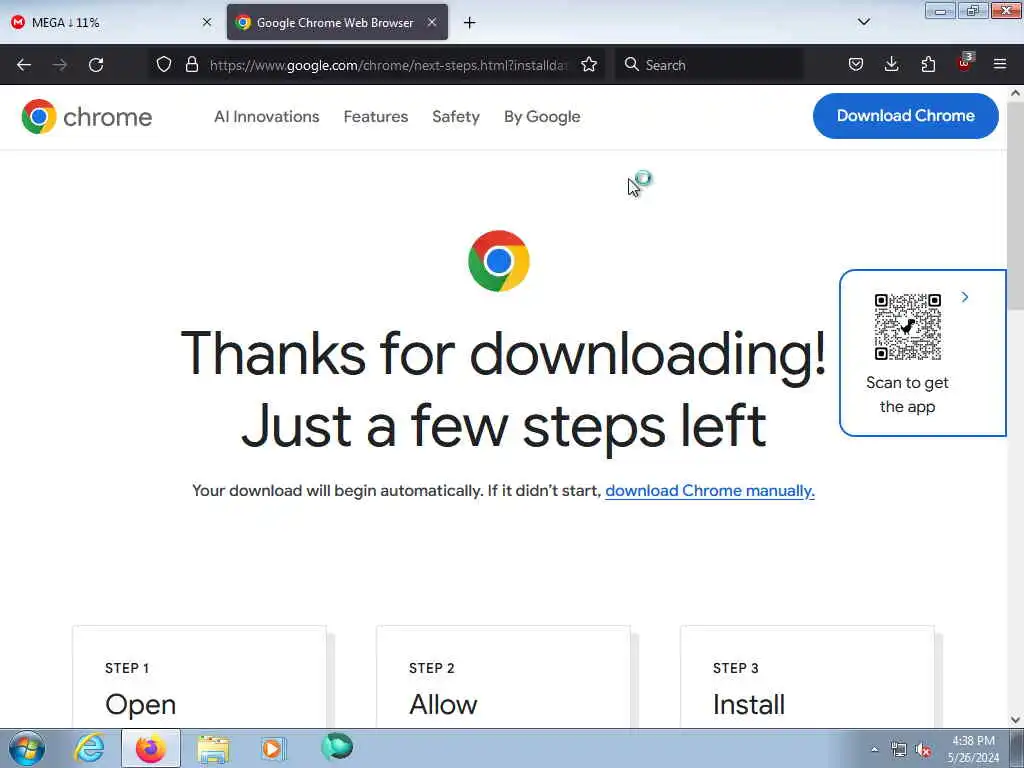Click the scrollbar down arrow
This screenshot has height=768, width=1024.
click(x=1015, y=720)
